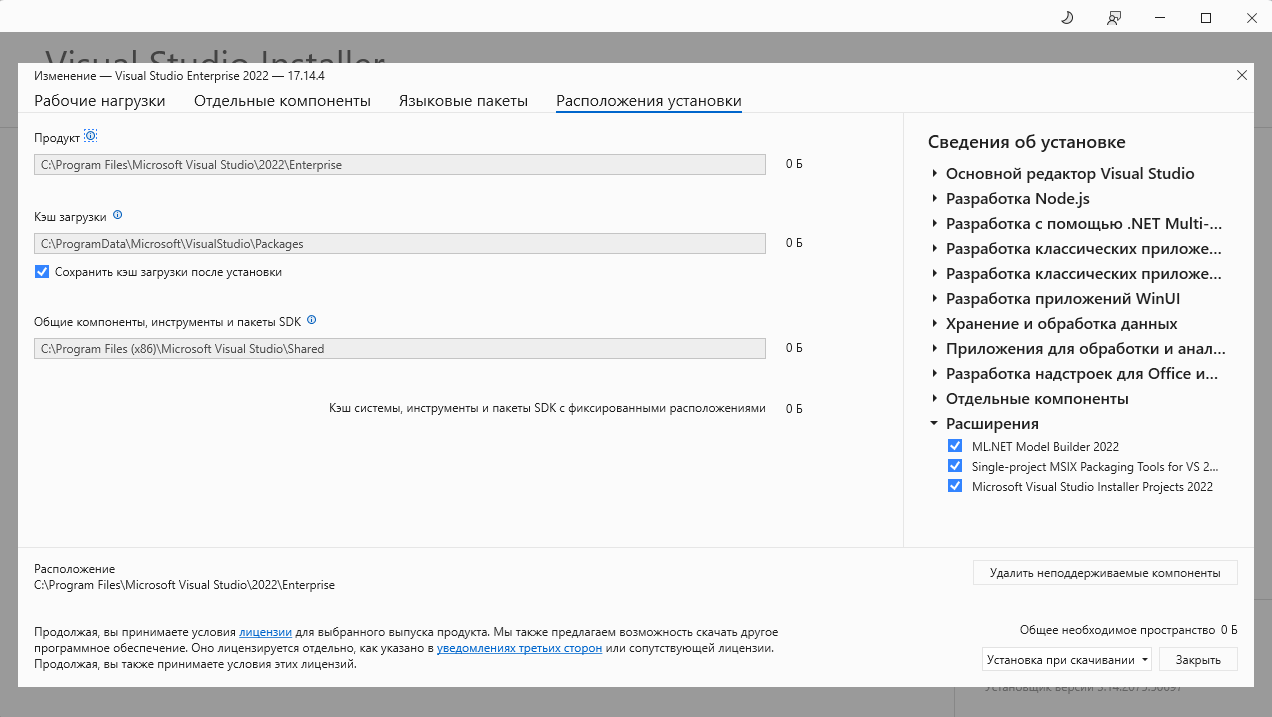The height and width of the screenshot is (717, 1272).
Task: Open the feedback icon in title bar
Action: (x=1113, y=18)
